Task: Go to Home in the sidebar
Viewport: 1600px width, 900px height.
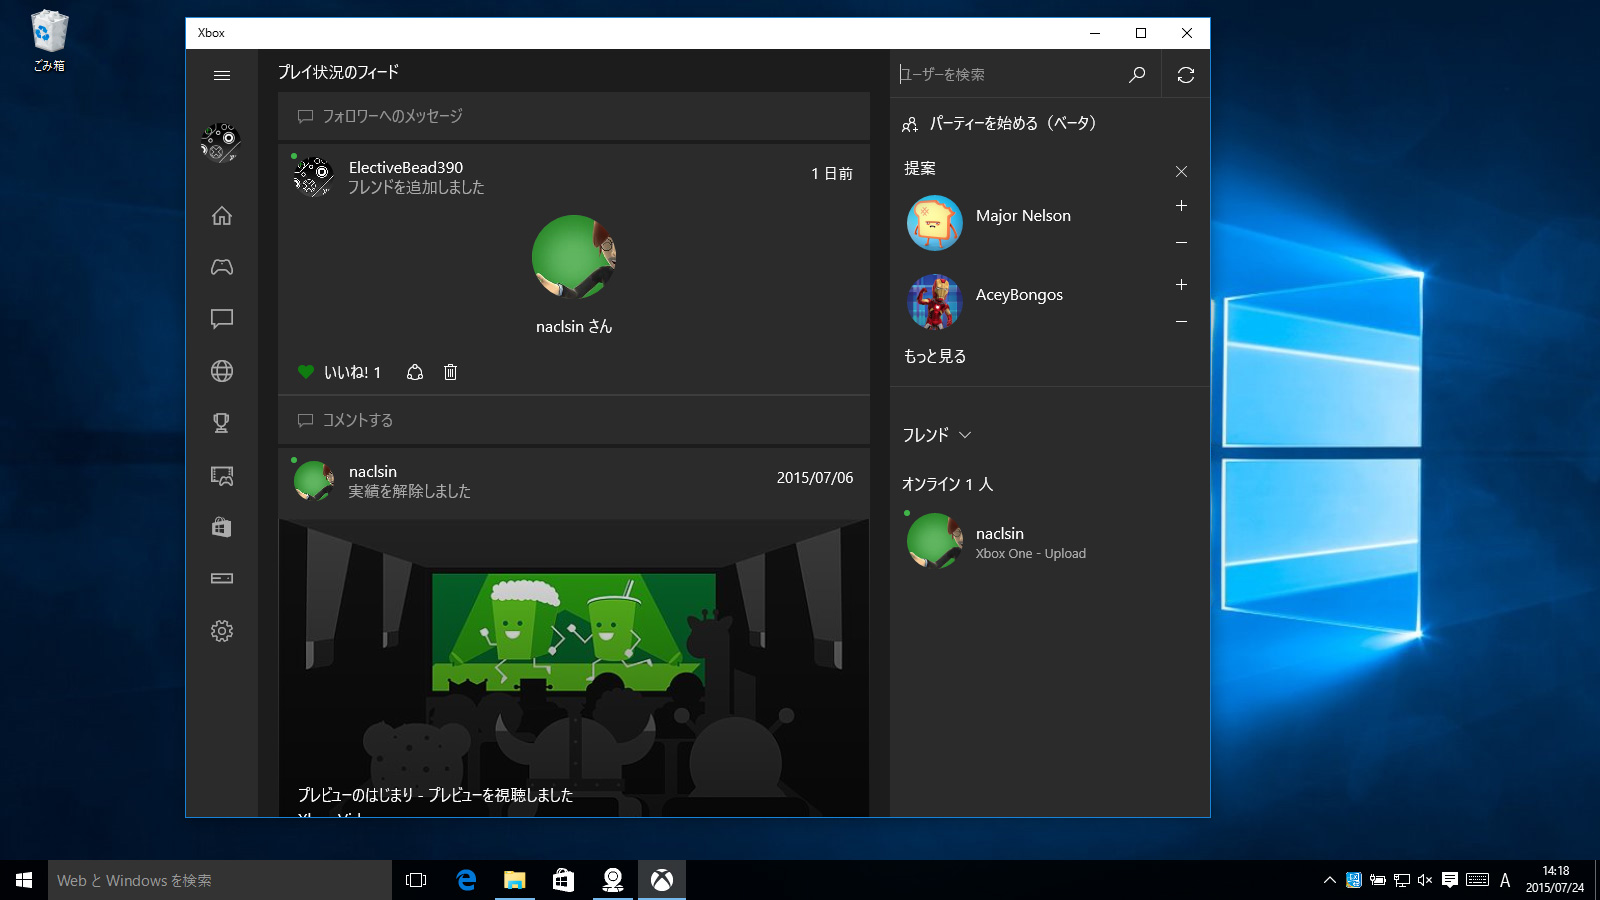Action: pos(222,216)
